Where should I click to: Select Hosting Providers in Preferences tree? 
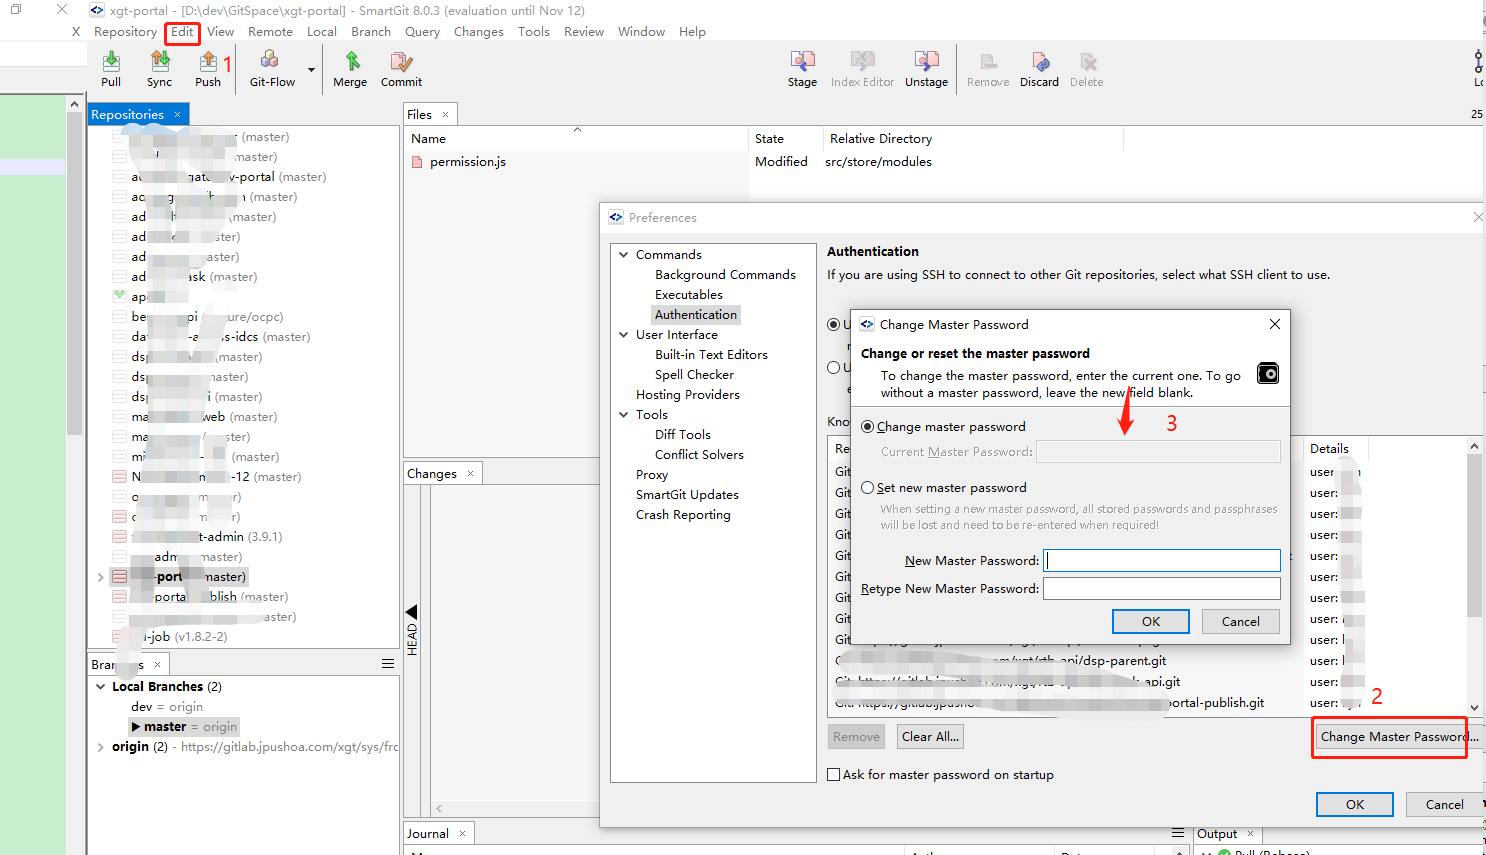coord(688,395)
